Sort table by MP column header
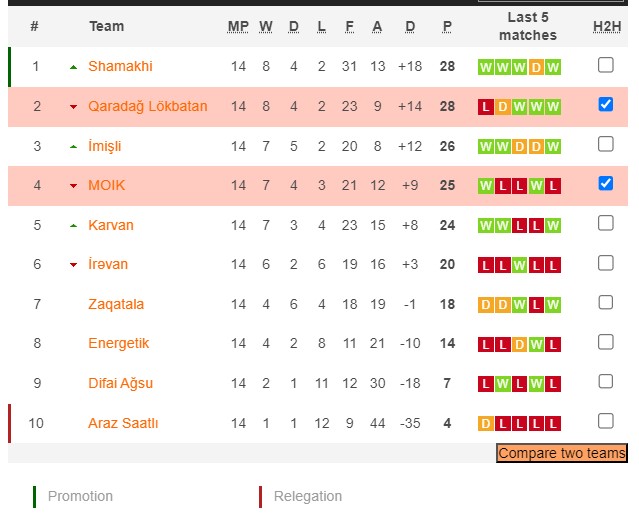This screenshot has height=519, width=639. pos(238,26)
